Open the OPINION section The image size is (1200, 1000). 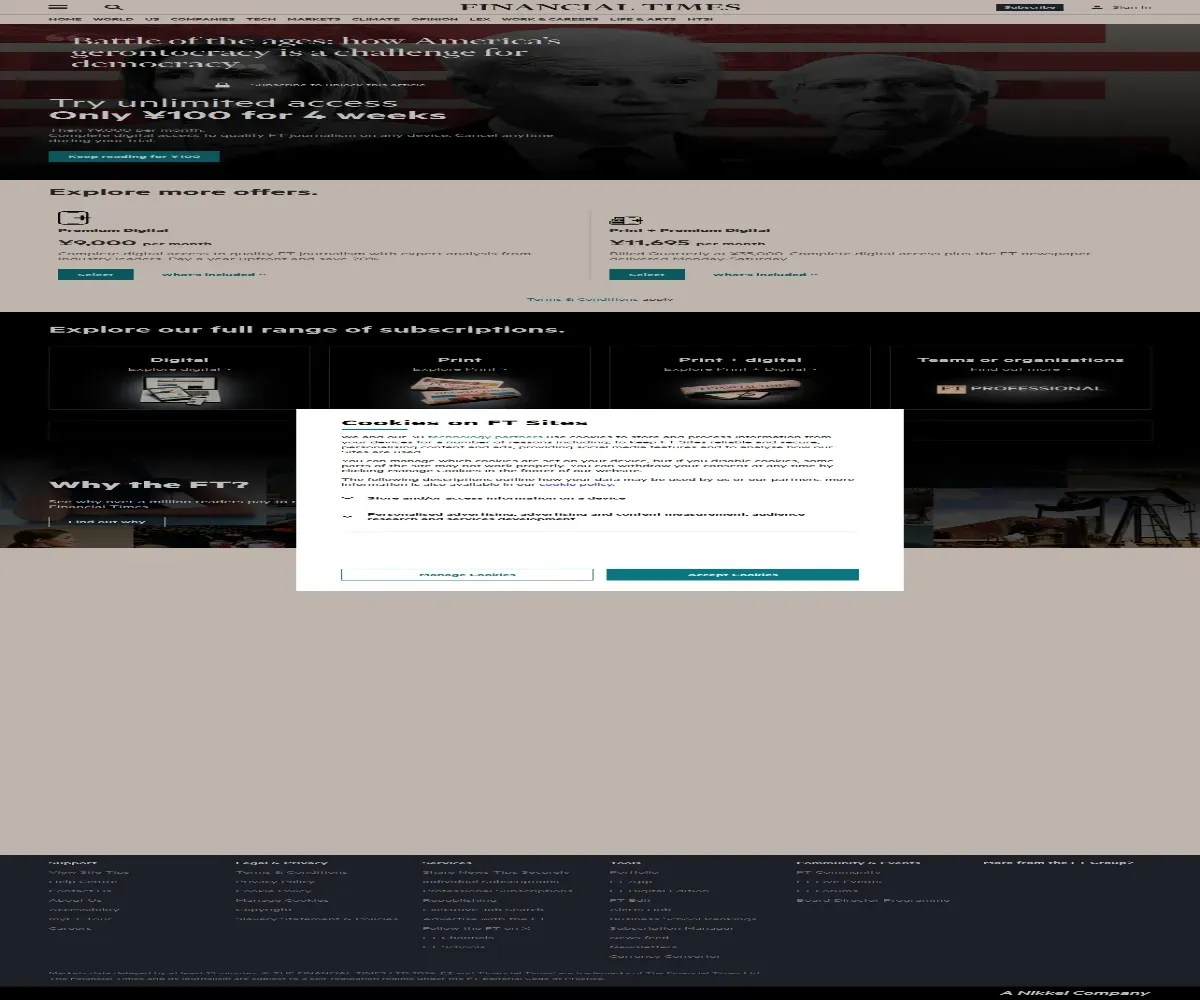[x=435, y=19]
